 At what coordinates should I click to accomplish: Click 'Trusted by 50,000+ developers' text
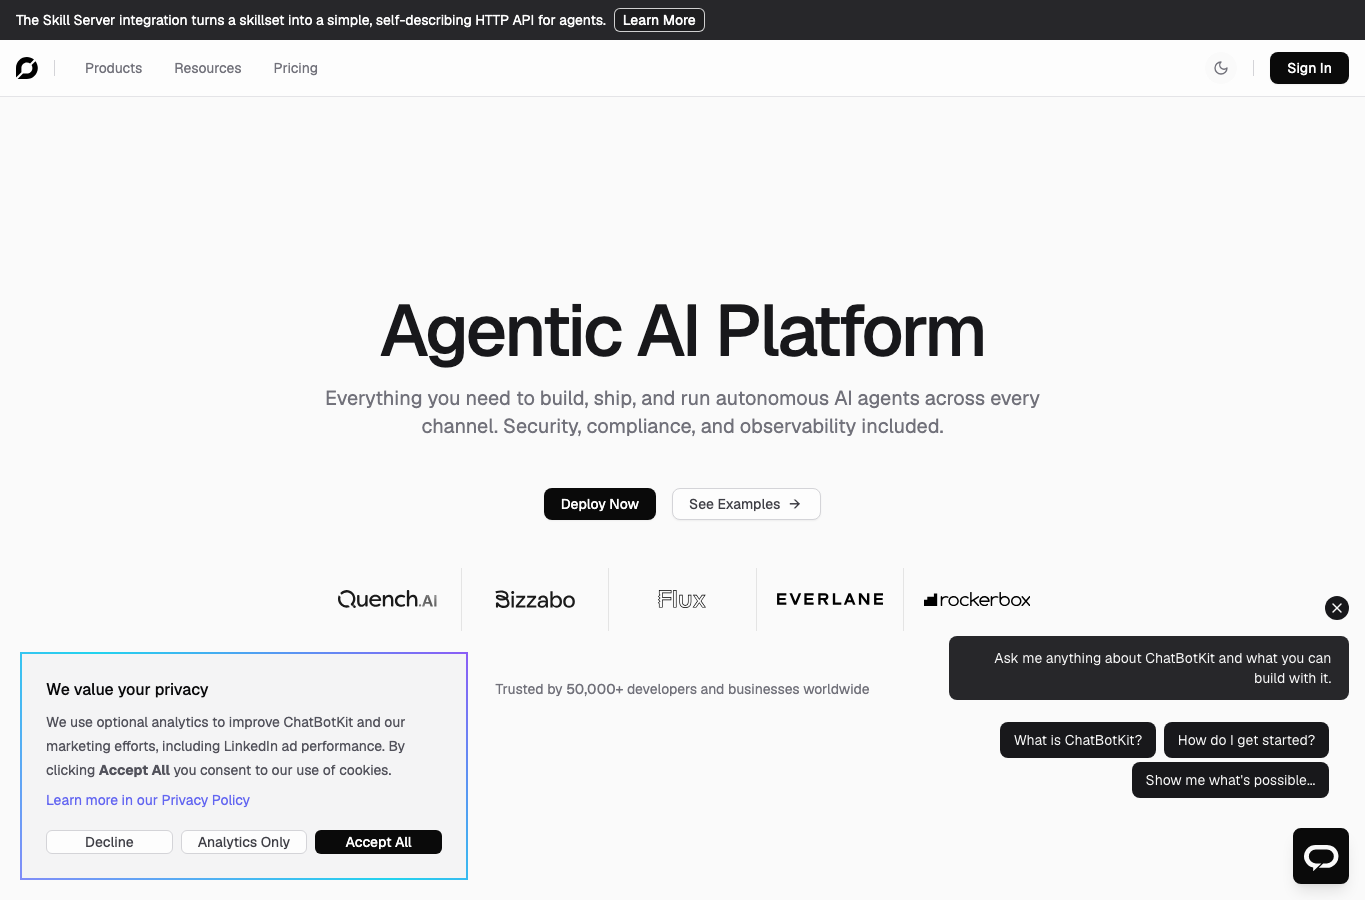coord(682,689)
